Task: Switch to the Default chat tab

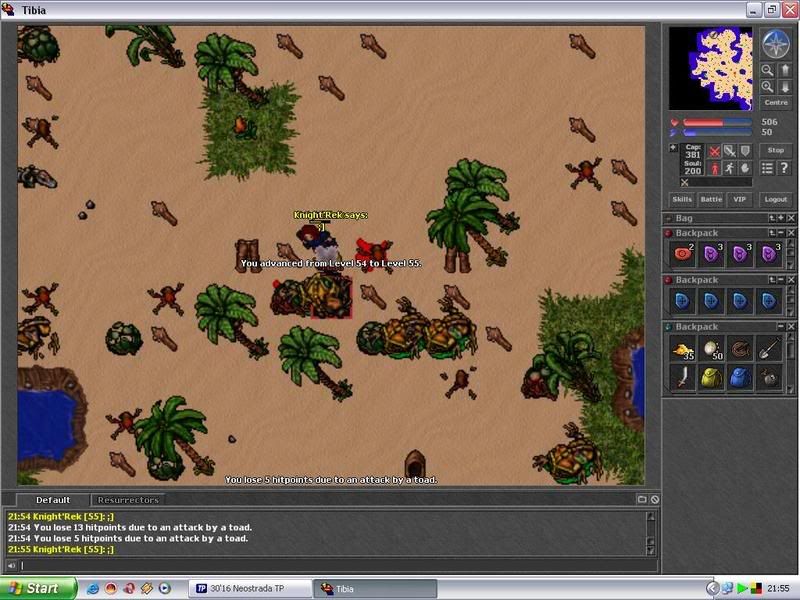Action: click(x=53, y=500)
